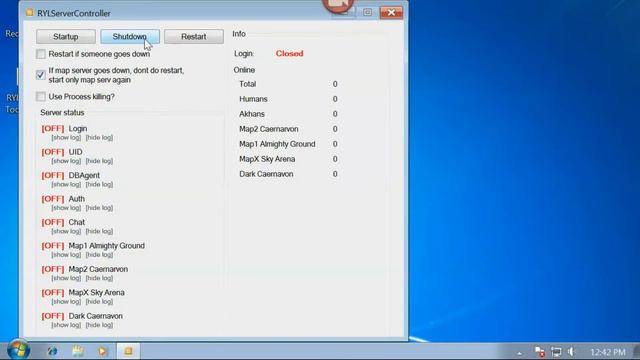Screen dimensions: 640x360
Task: Click the Restart button
Action: 193,37
